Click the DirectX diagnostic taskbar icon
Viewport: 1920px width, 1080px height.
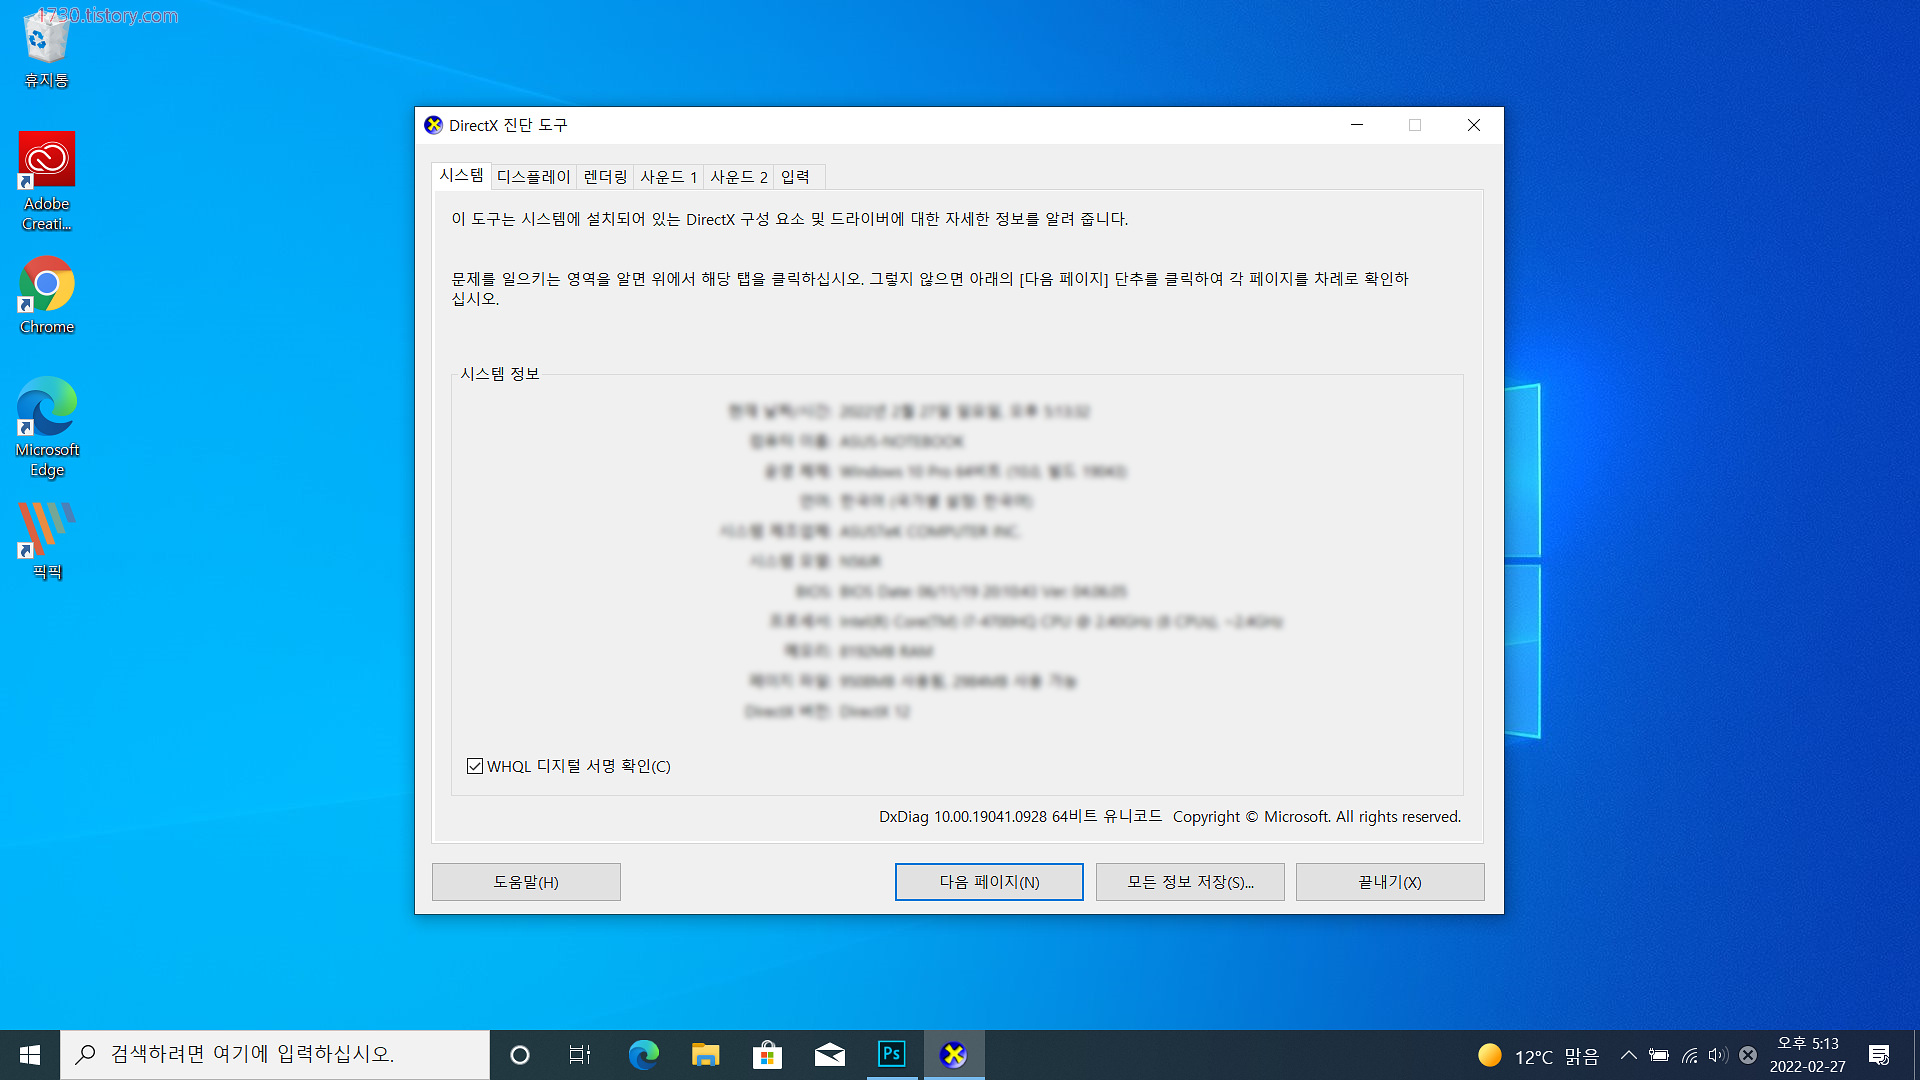953,1054
